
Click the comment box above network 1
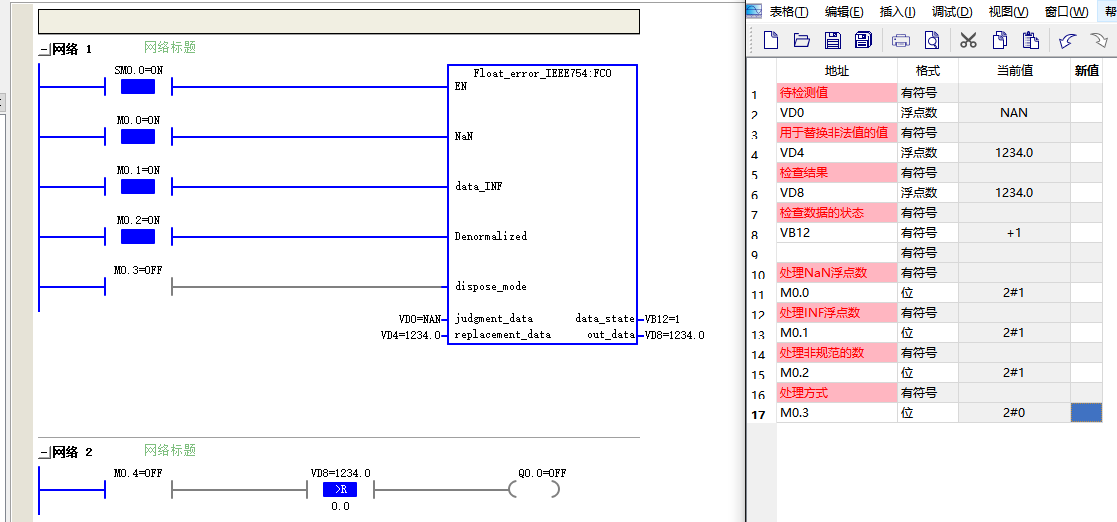tap(338, 21)
